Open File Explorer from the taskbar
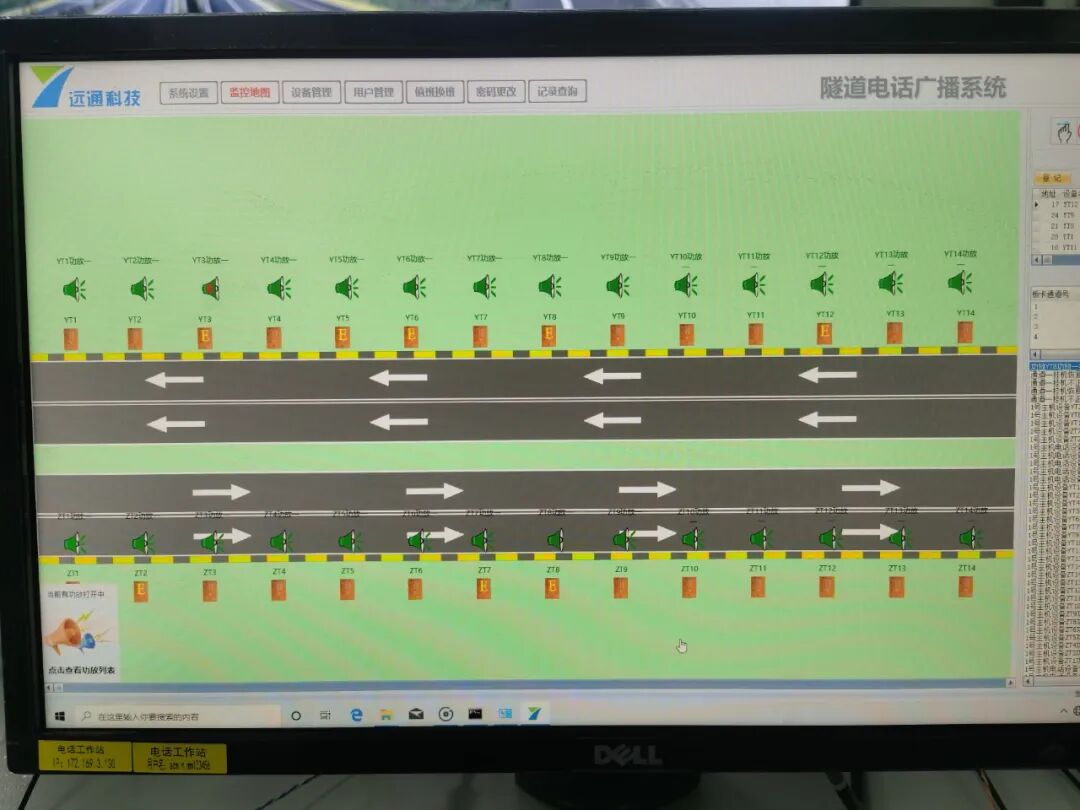Screen dimensions: 1080x810 pyautogui.click(x=386, y=715)
